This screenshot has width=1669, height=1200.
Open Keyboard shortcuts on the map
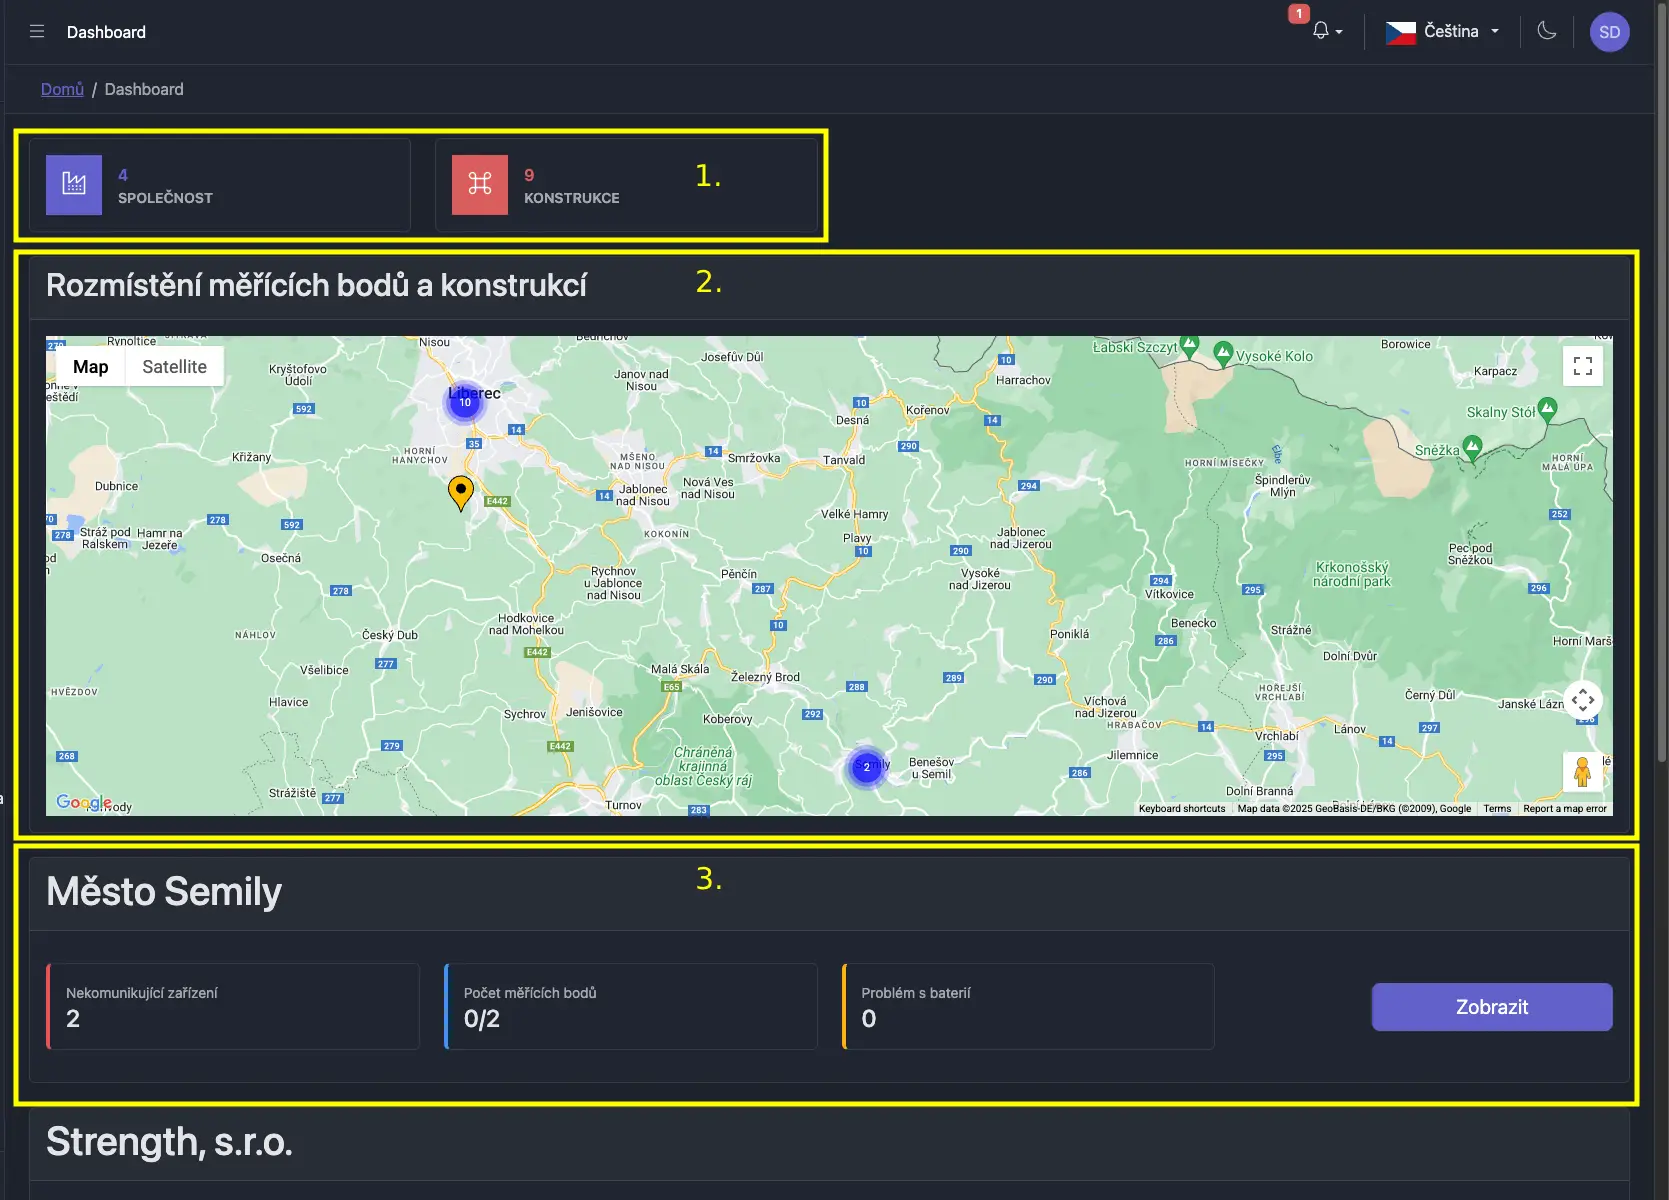tap(1181, 808)
